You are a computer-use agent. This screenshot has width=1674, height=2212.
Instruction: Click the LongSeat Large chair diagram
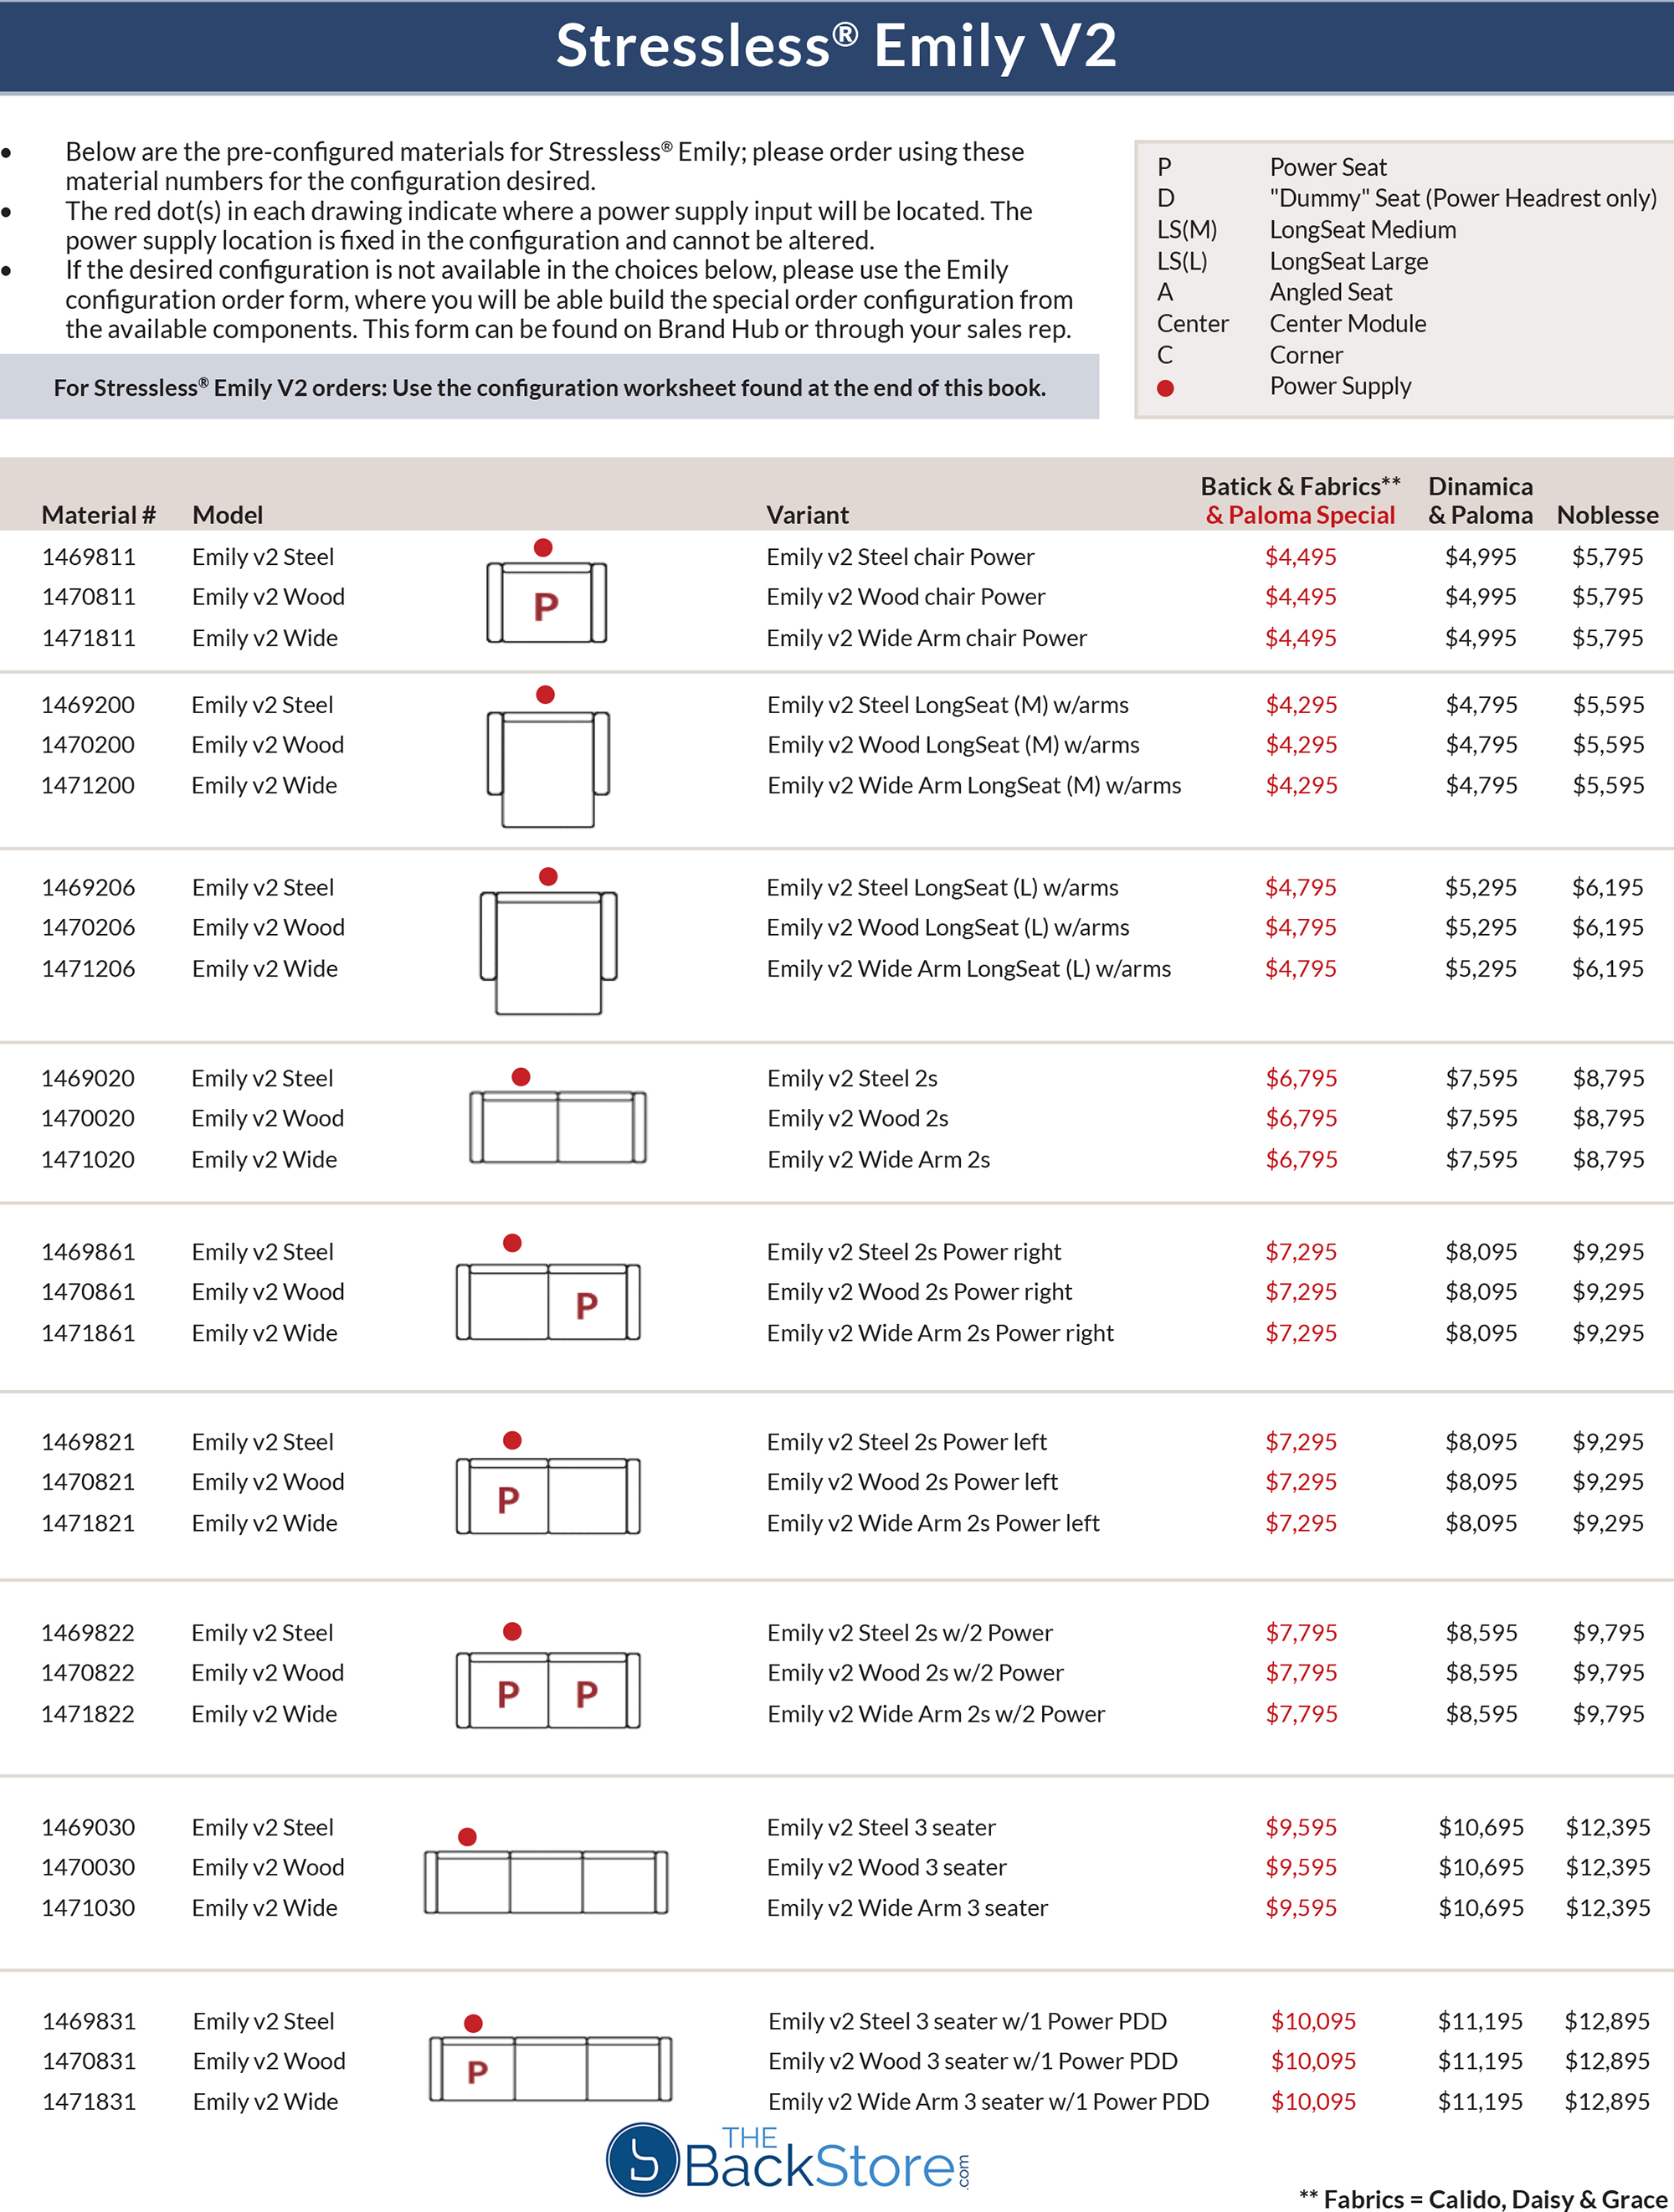[x=548, y=952]
